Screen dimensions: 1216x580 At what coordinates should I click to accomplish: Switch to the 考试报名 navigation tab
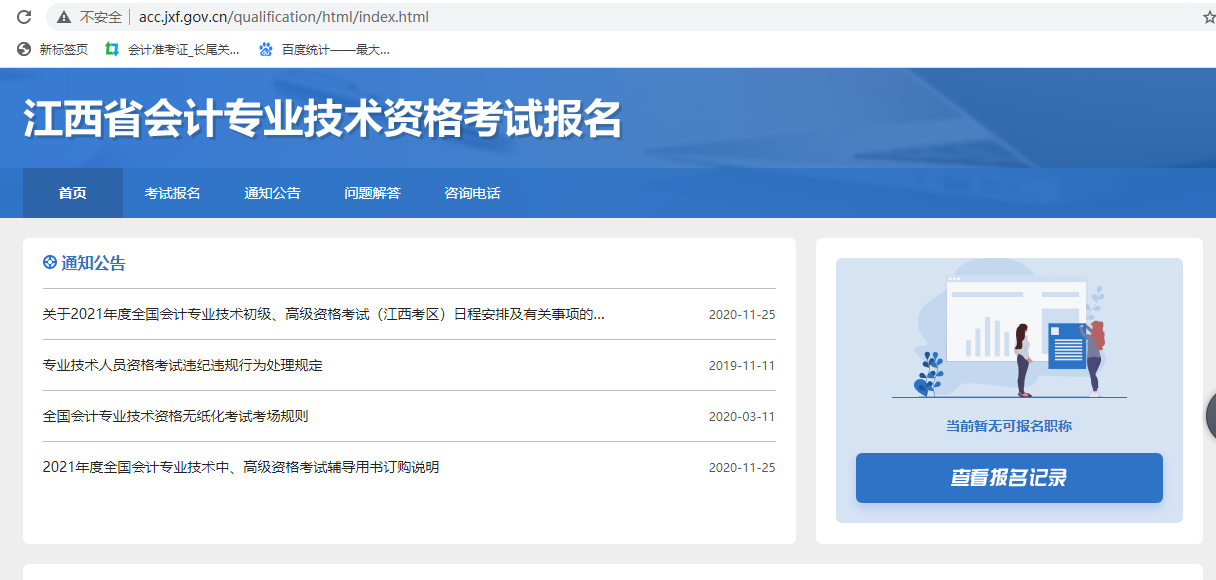pos(173,193)
